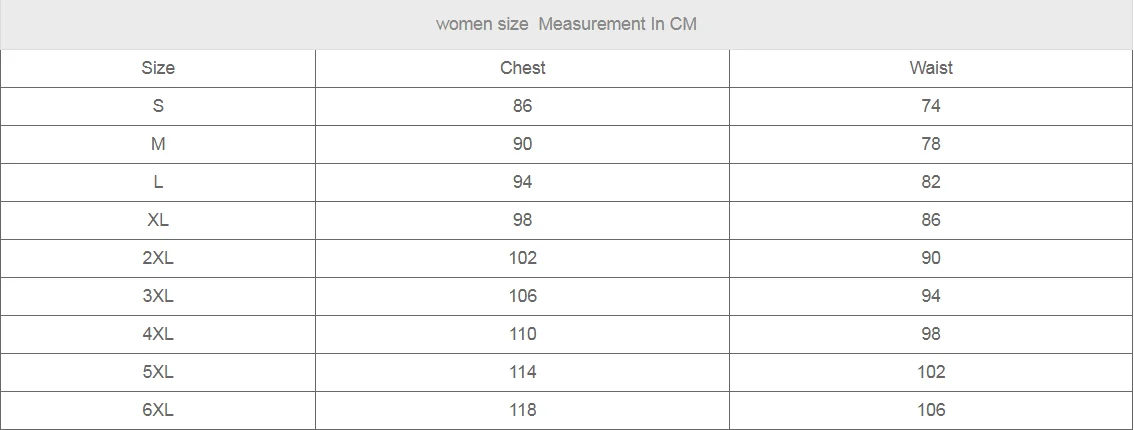The image size is (1134, 430).
Task: Select the Waist column header
Action: tap(931, 68)
